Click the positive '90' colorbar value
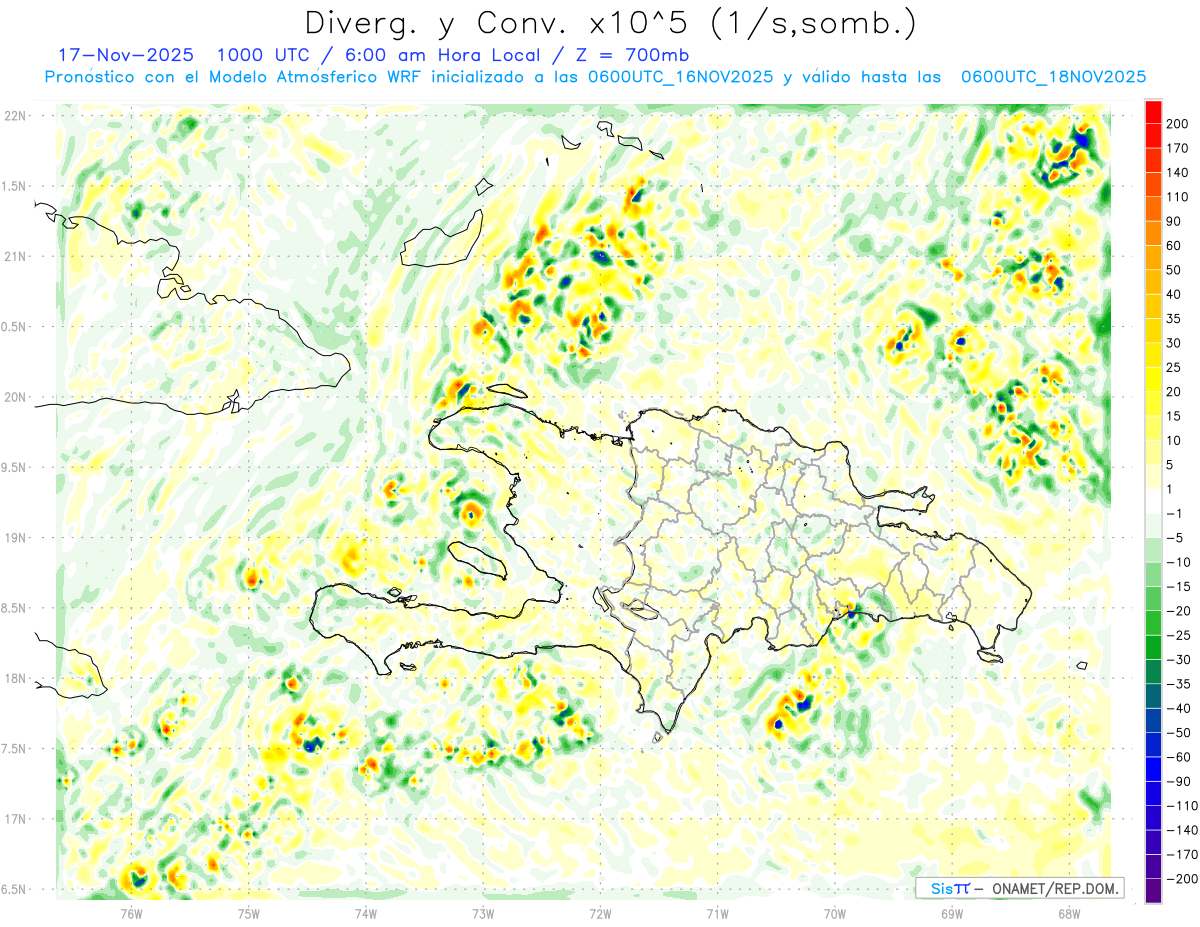Image resolution: width=1200 pixels, height=927 pixels. 1174,221
